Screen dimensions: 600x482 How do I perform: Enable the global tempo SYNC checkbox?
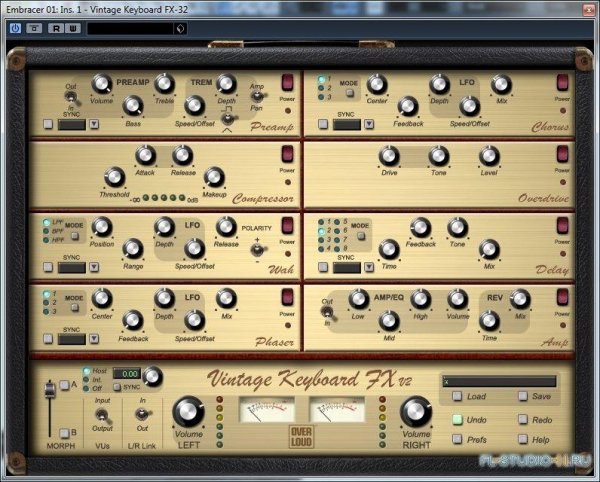click(117, 387)
